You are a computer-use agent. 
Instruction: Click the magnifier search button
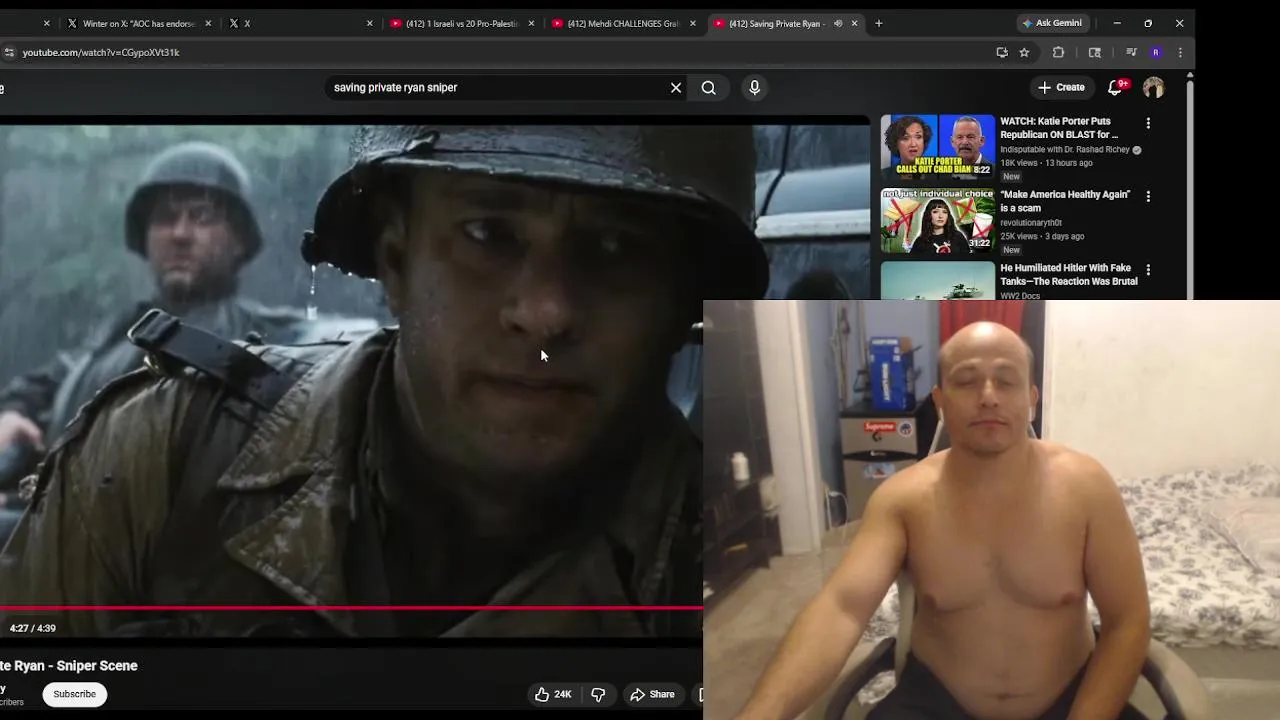708,88
